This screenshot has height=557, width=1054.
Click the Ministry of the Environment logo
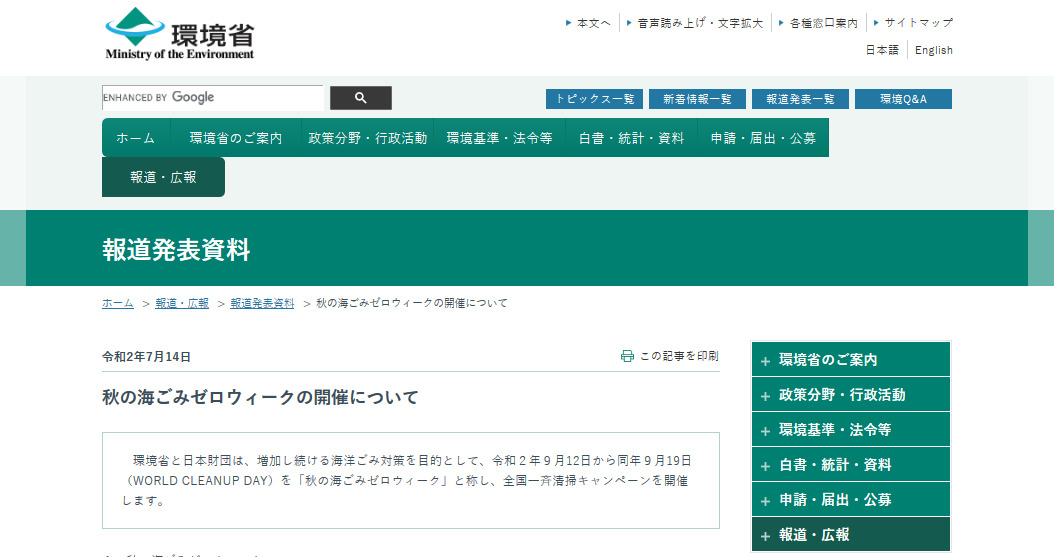180,34
